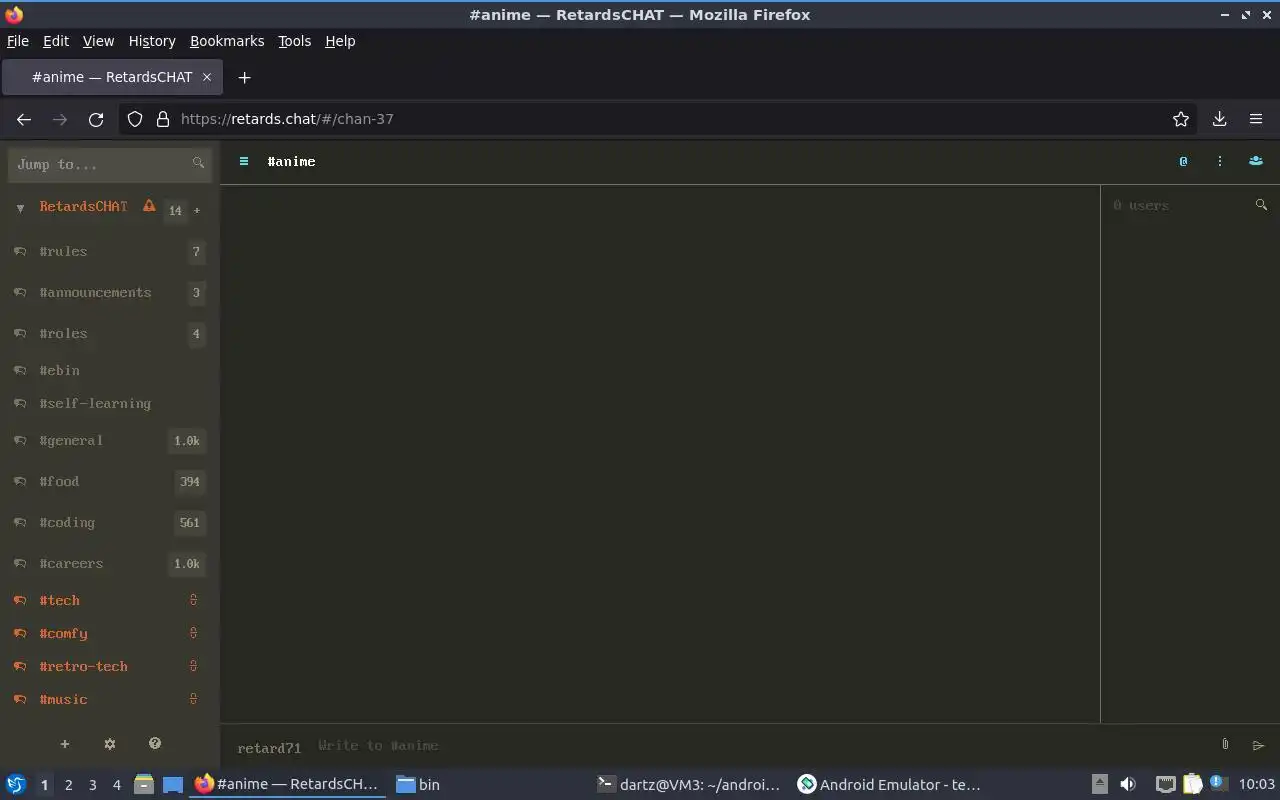This screenshot has height=800, width=1280.
Task: Open the History menu
Action: click(x=152, y=41)
